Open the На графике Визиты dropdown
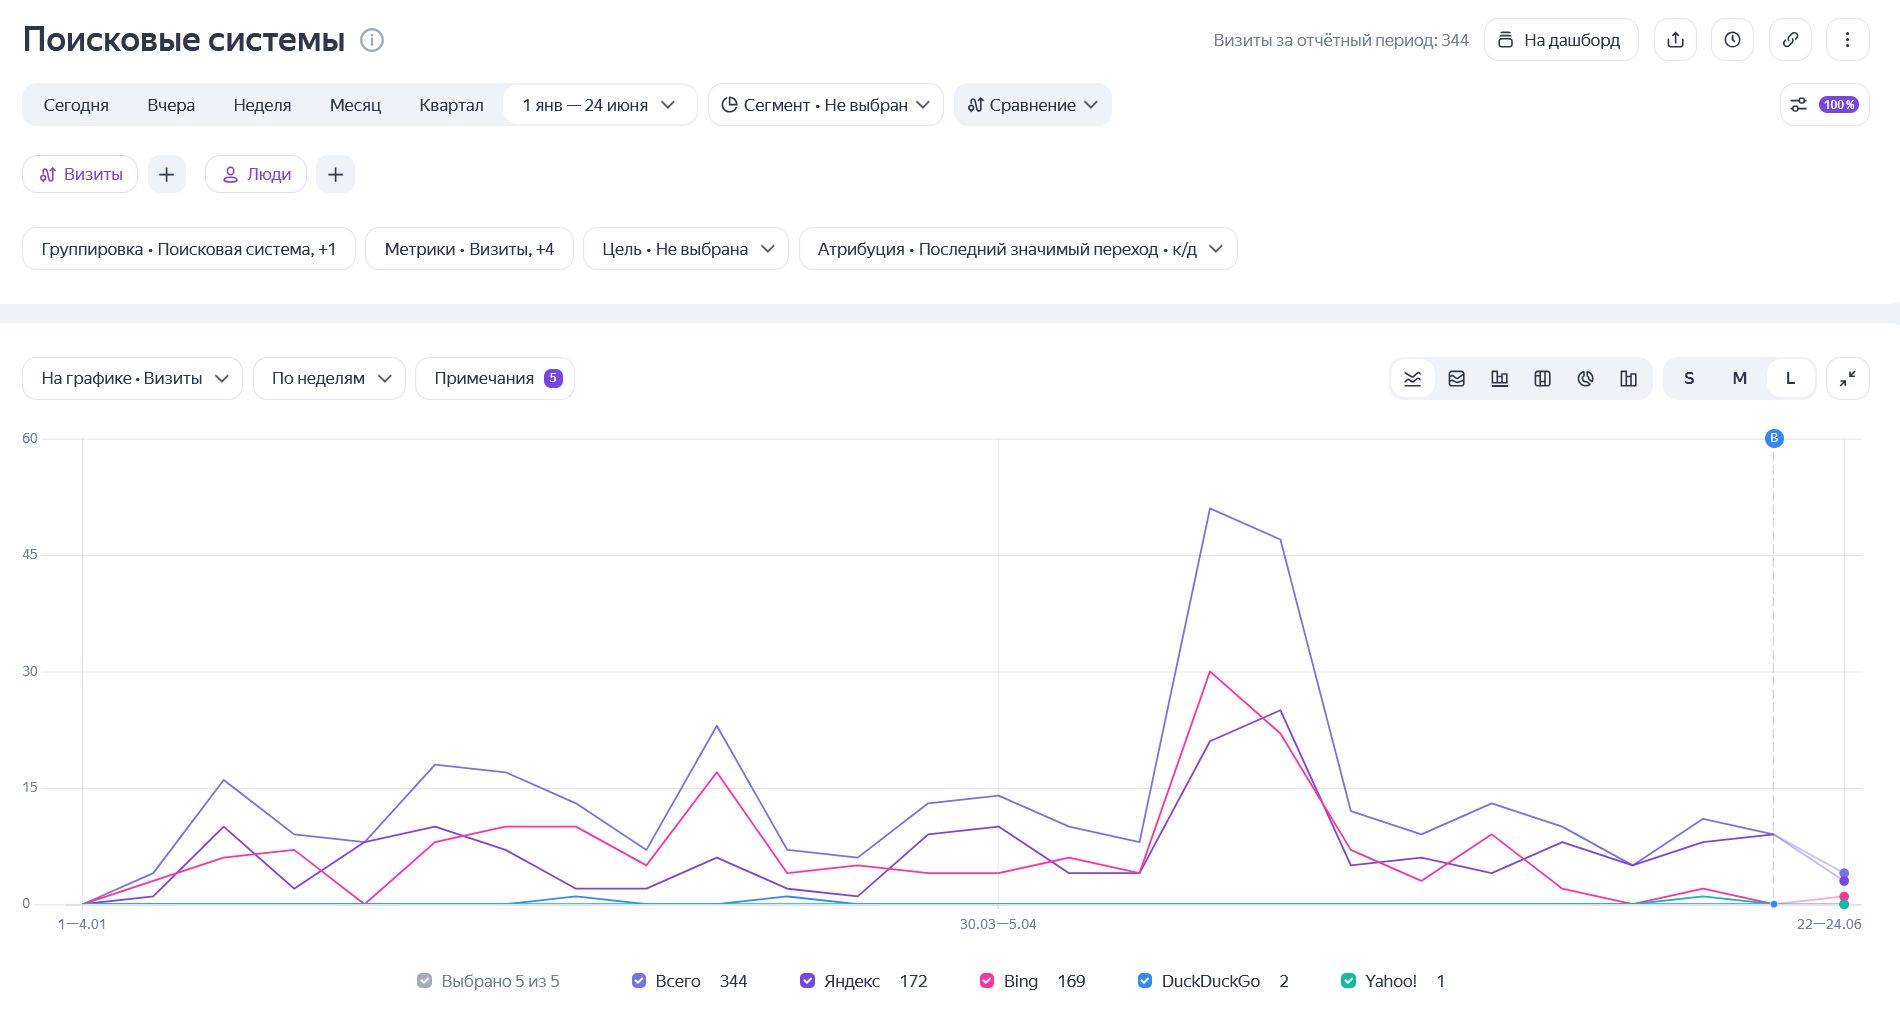Image resolution: width=1900 pixels, height=1014 pixels. [132, 378]
